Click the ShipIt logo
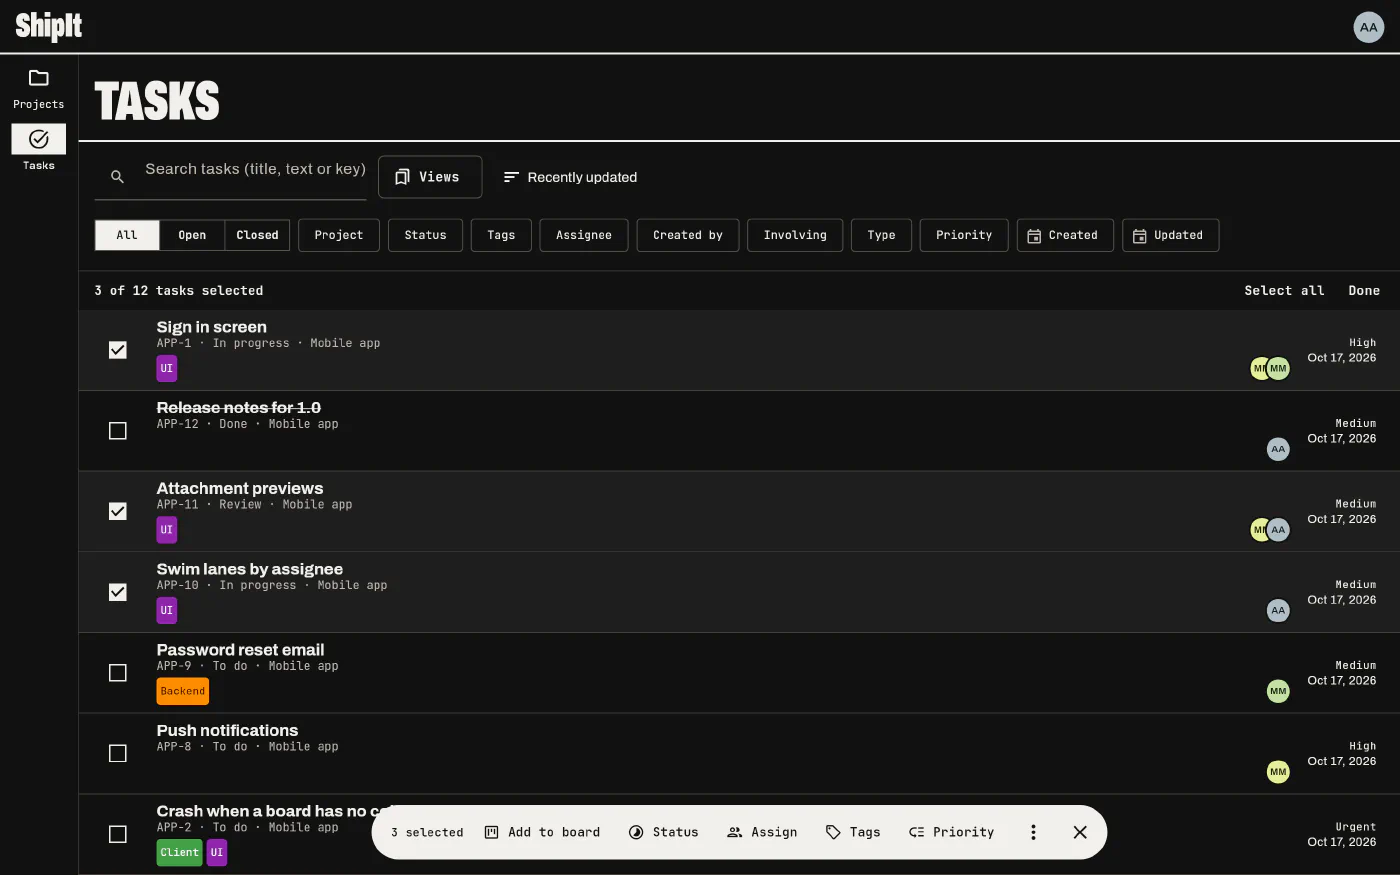The image size is (1400, 875). (49, 26)
